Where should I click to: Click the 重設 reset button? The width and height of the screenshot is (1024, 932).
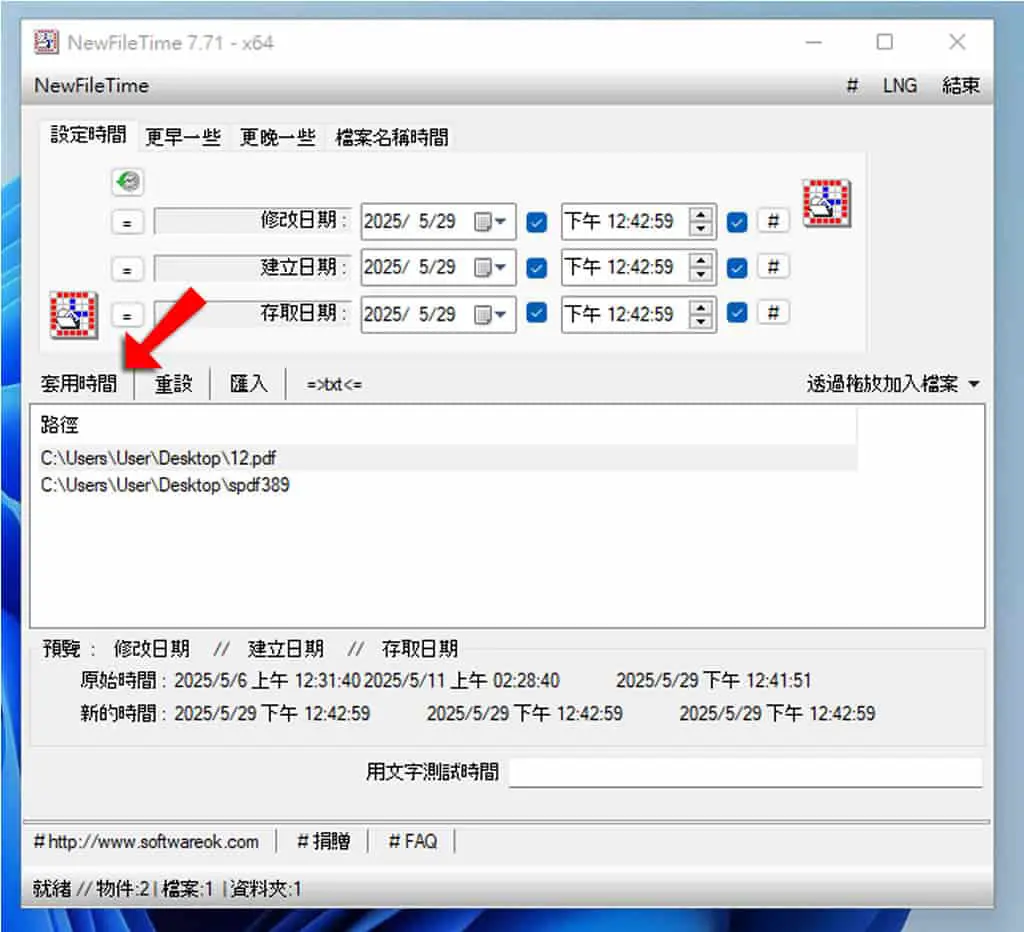coord(173,383)
